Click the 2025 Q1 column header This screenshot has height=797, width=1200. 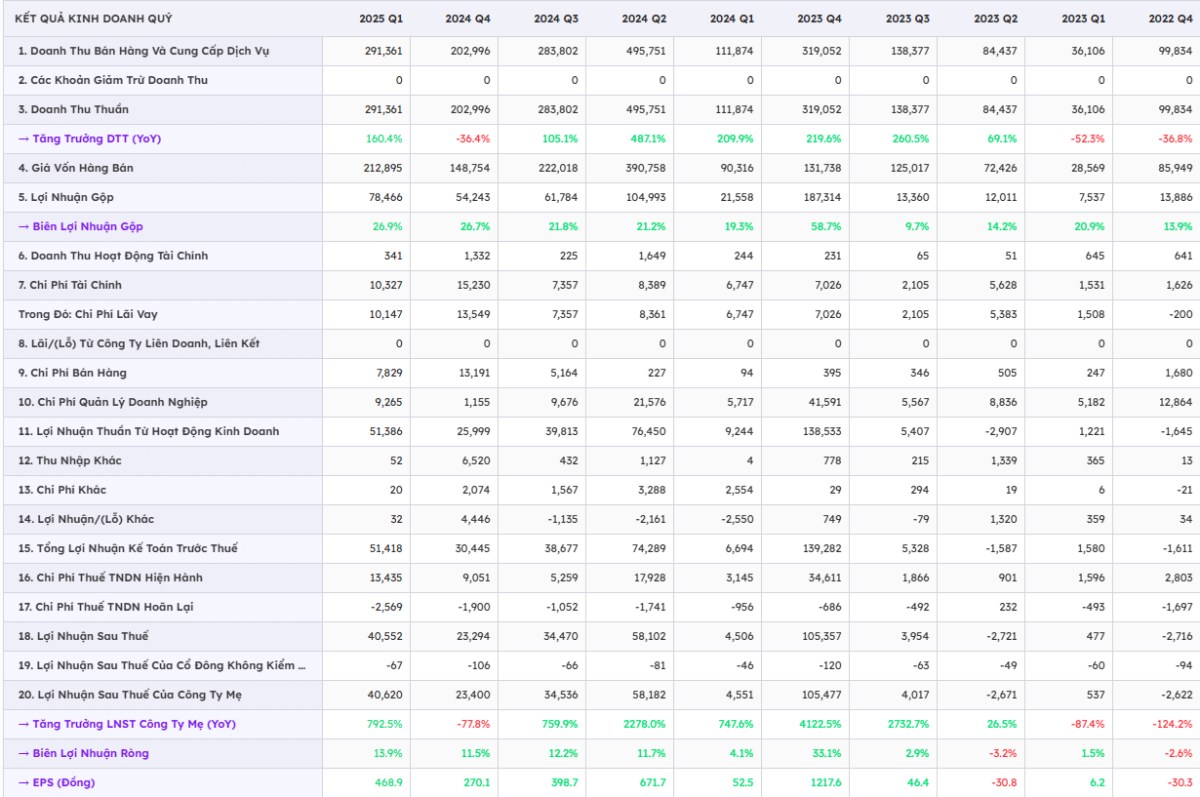381,19
